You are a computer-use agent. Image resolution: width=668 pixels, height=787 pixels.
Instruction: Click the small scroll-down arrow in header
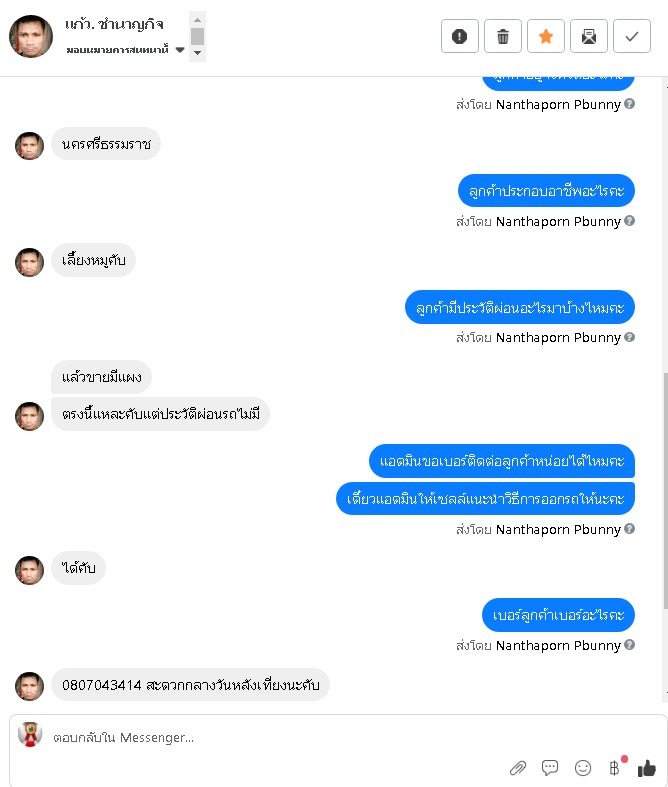pyautogui.click(x=197, y=53)
